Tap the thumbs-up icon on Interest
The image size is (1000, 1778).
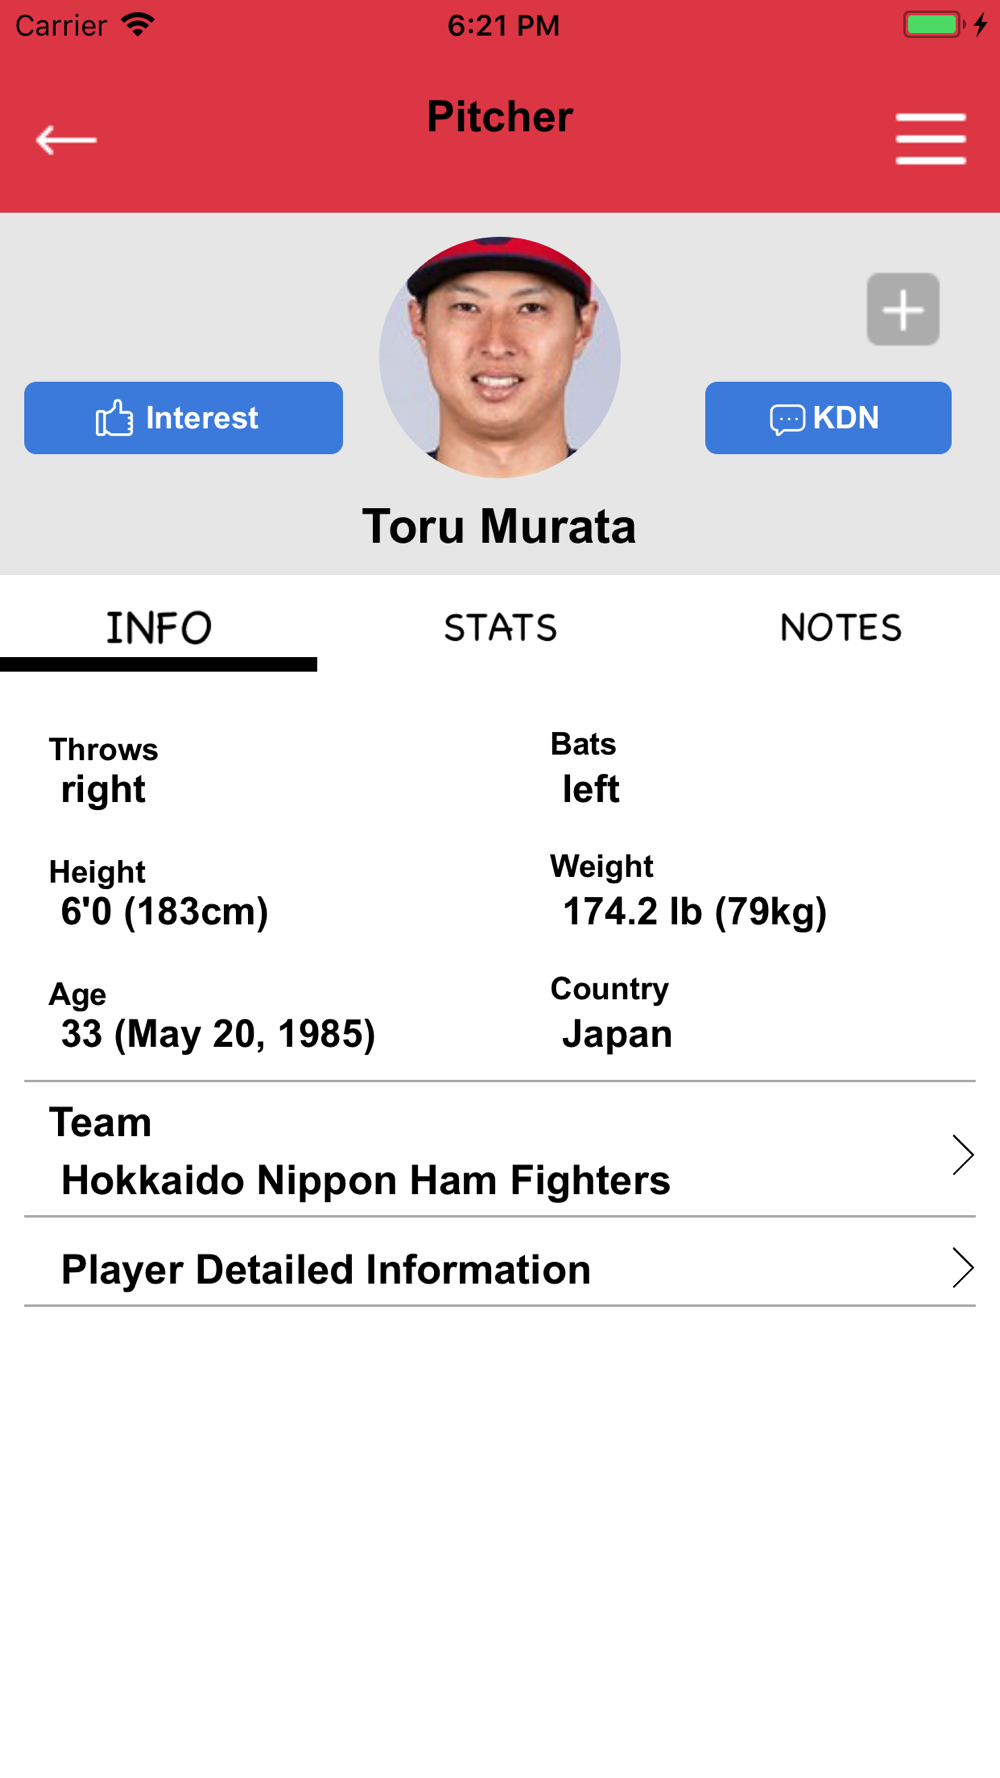click(x=114, y=418)
